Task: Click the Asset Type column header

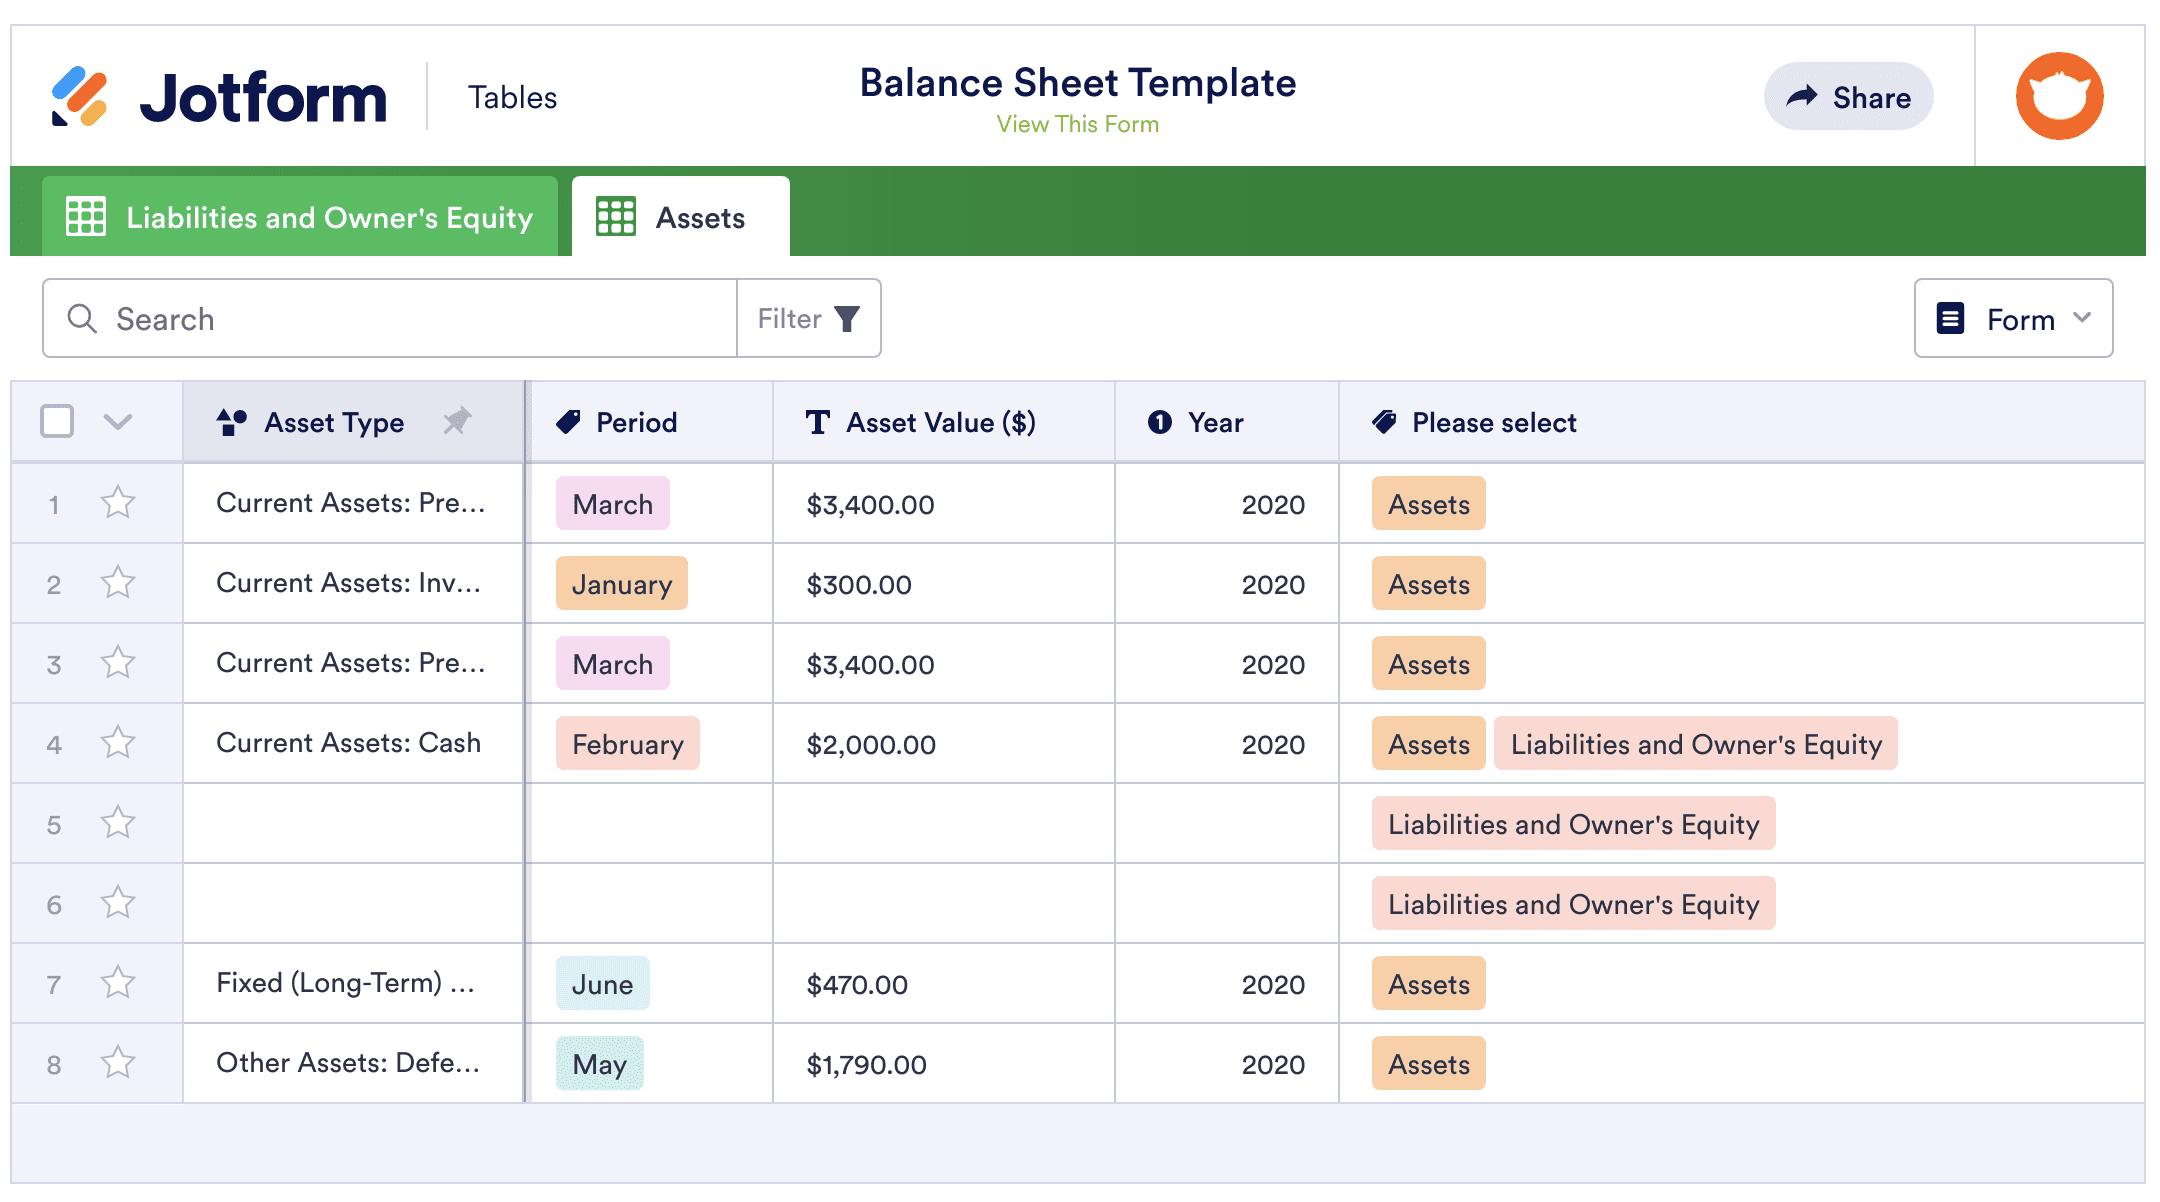Action: pyautogui.click(x=354, y=422)
